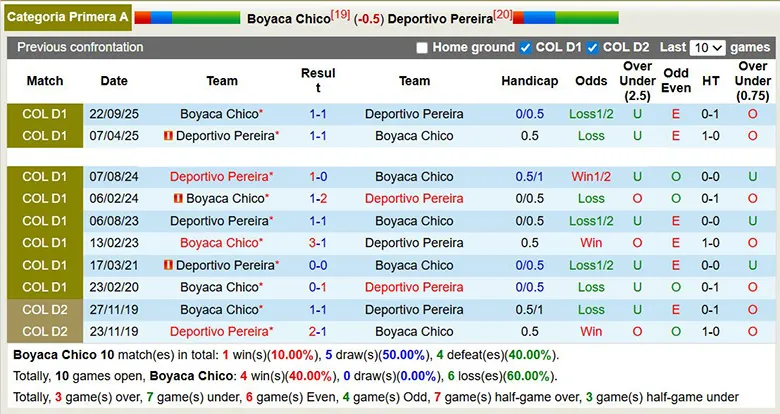
Task: Click the 2-1 result of 23/11/19 match
Action: pos(318,332)
